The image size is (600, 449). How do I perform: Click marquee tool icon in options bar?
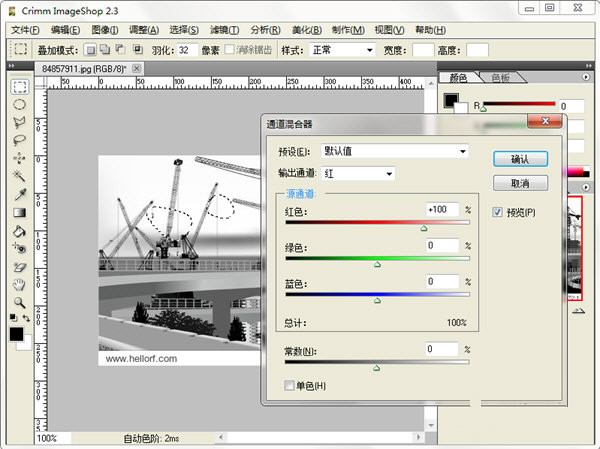20,49
